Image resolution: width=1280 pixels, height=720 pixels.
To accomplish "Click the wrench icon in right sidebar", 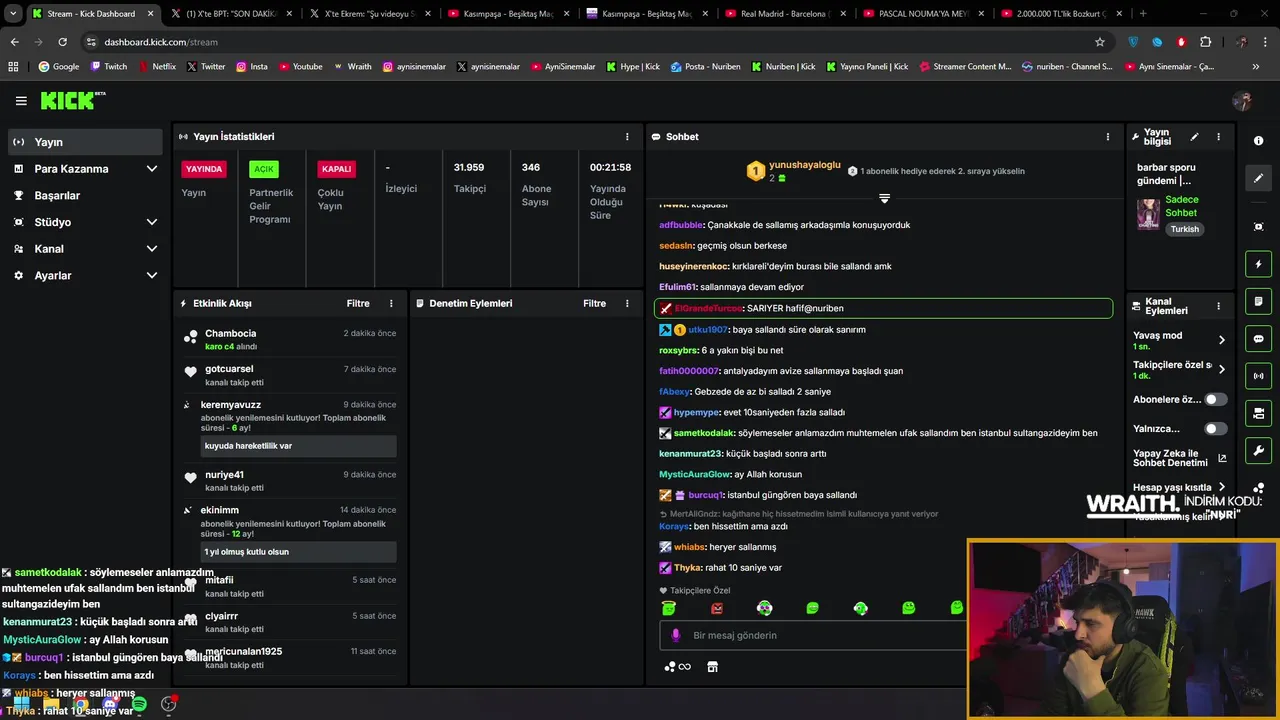I will click(x=1259, y=450).
